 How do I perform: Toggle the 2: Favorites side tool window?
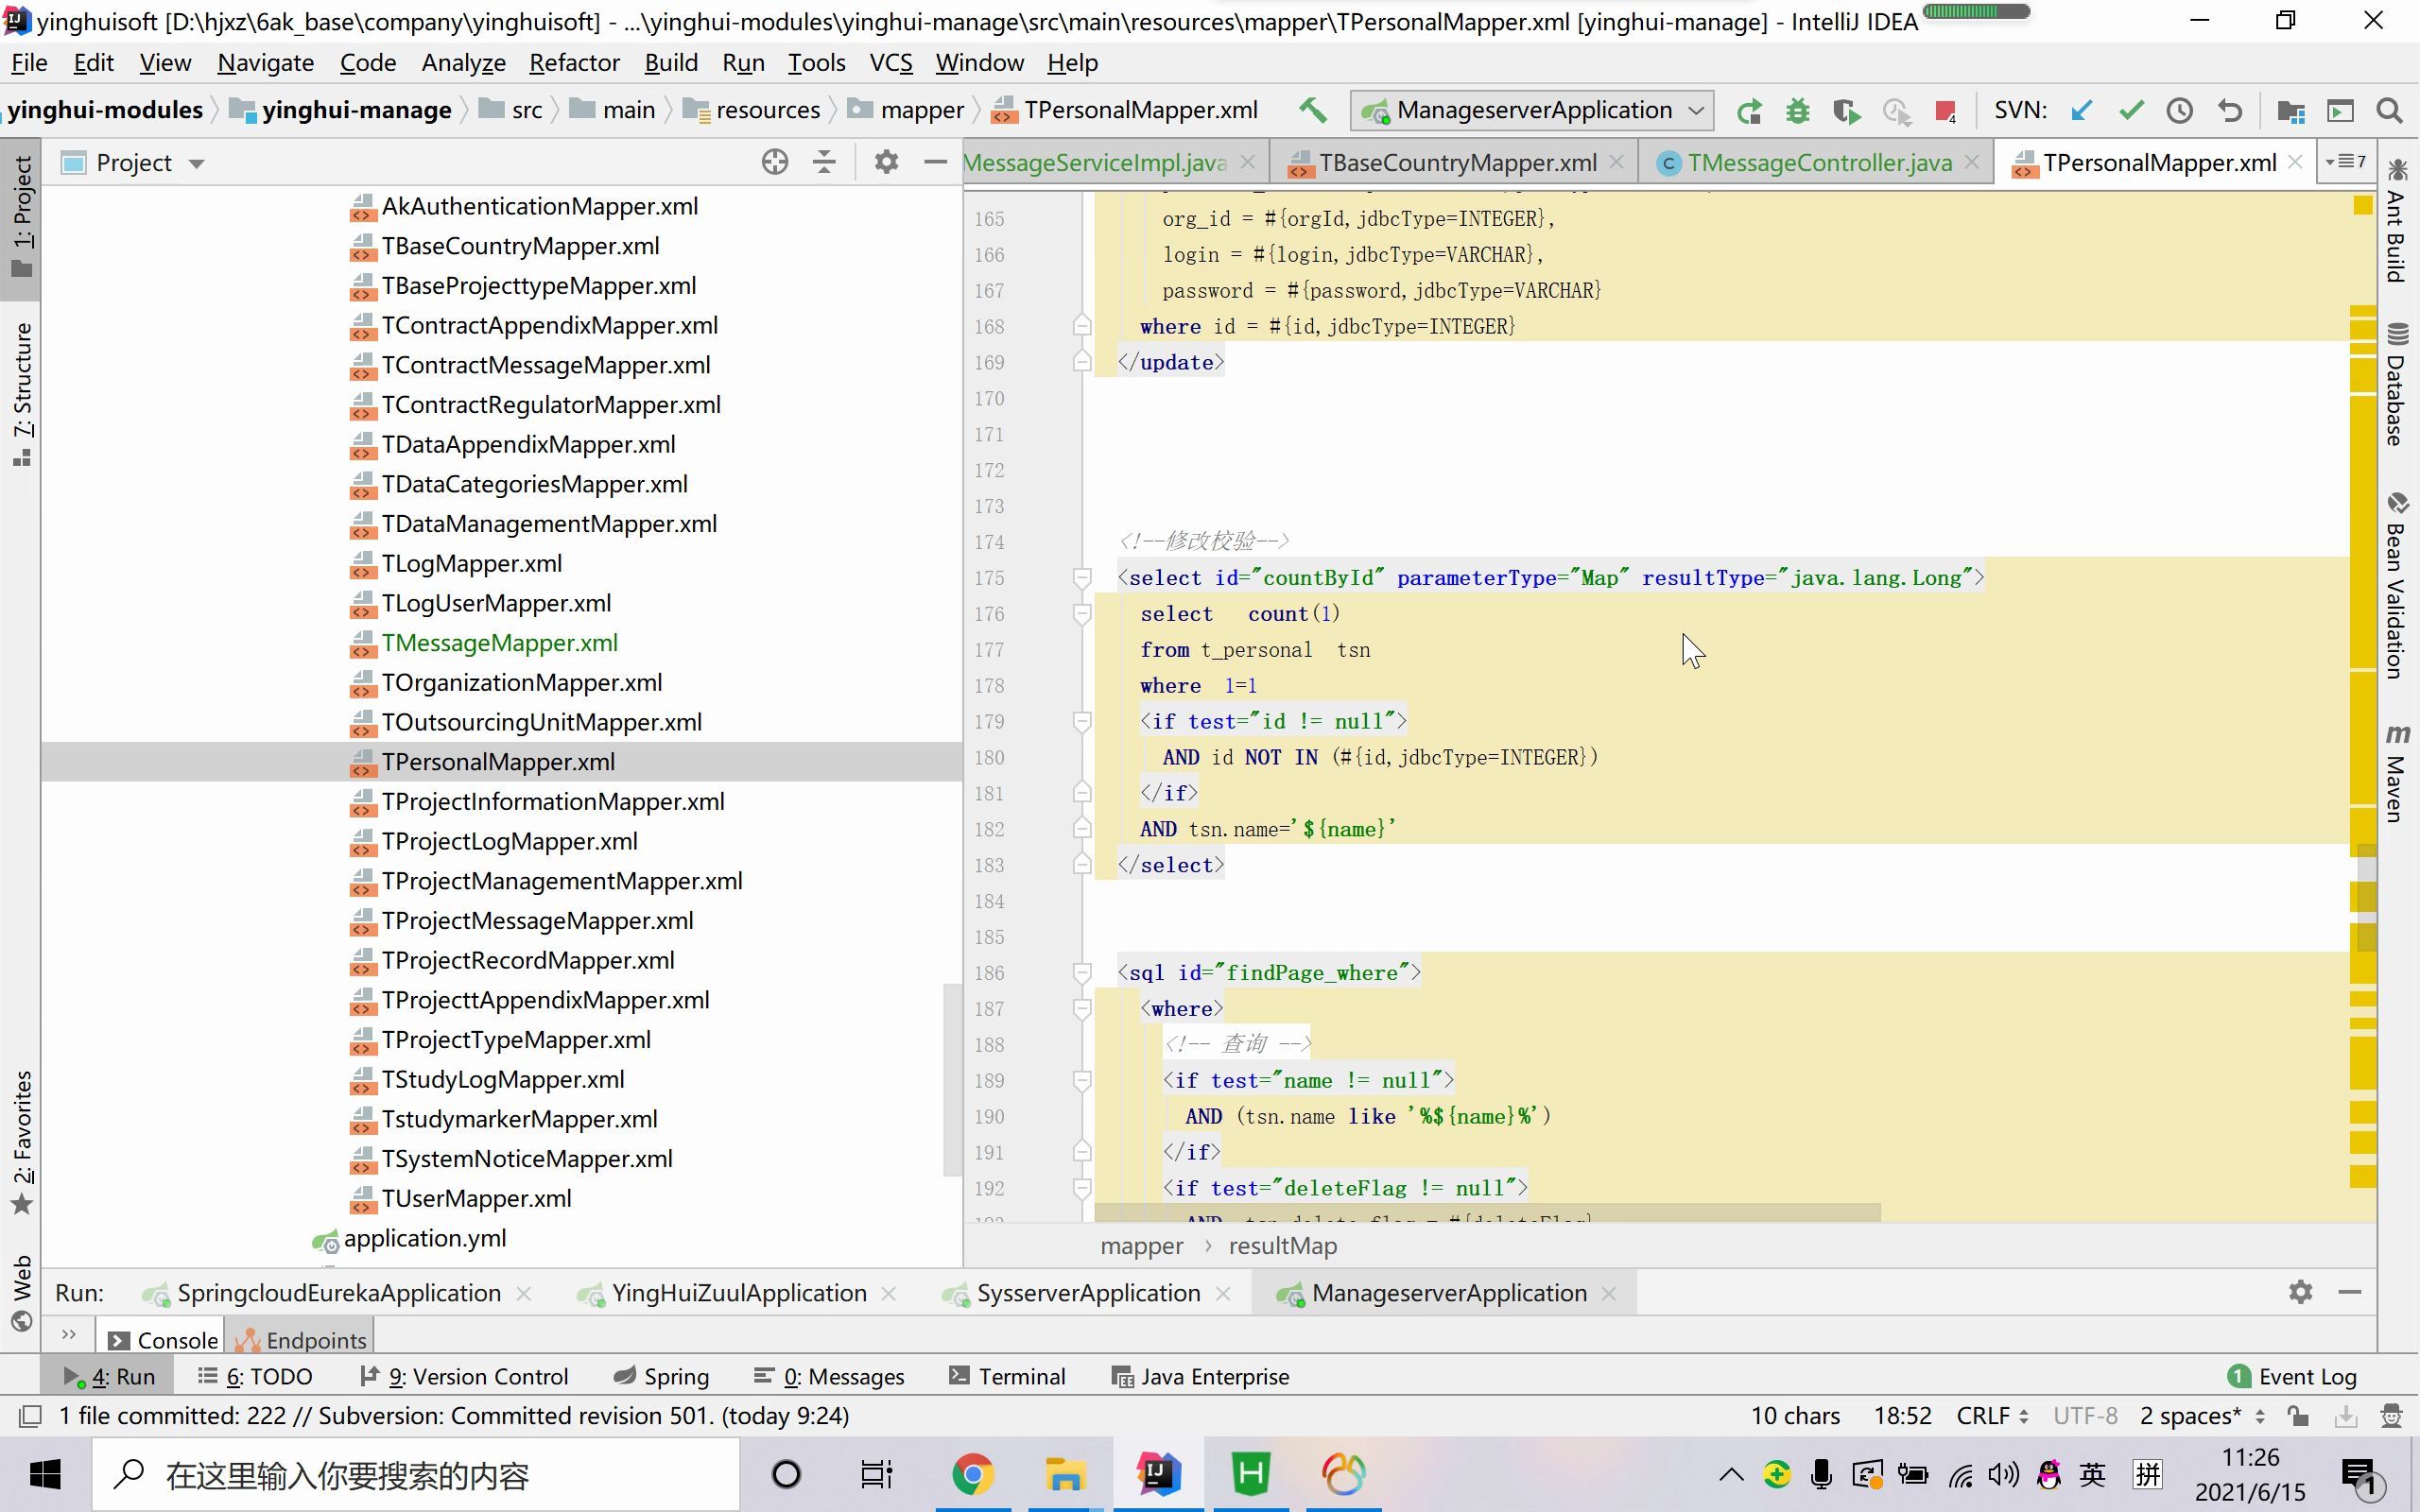(21, 1141)
